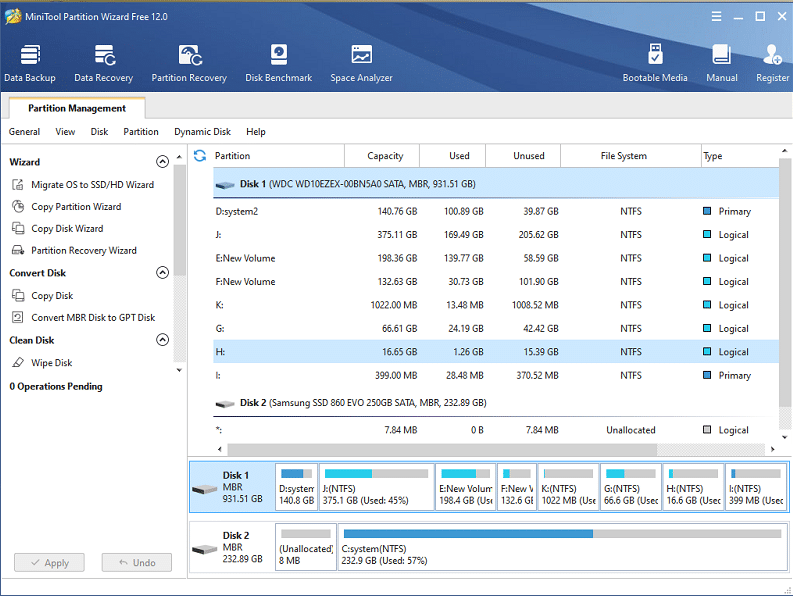
Task: Select the D:system2 partition row
Action: tap(496, 211)
